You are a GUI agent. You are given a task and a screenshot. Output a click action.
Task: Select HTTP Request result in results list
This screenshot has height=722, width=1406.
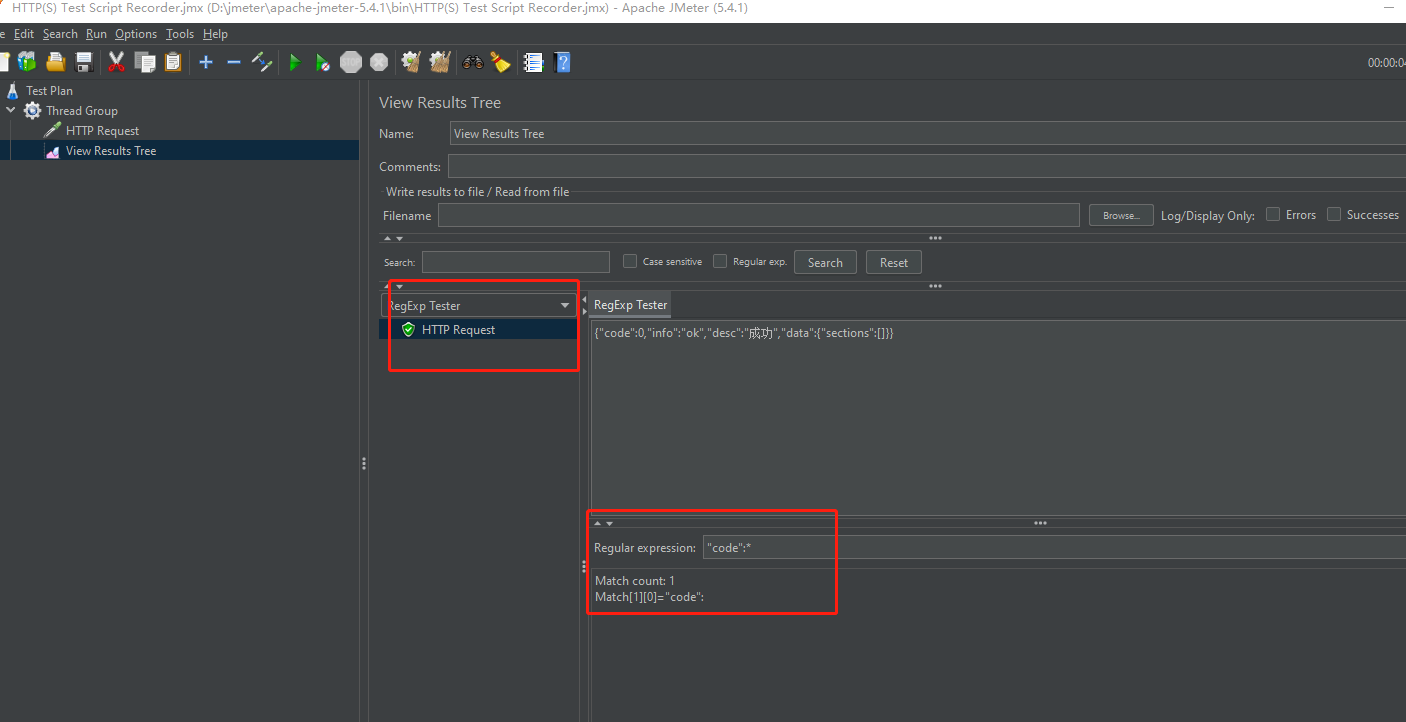458,329
